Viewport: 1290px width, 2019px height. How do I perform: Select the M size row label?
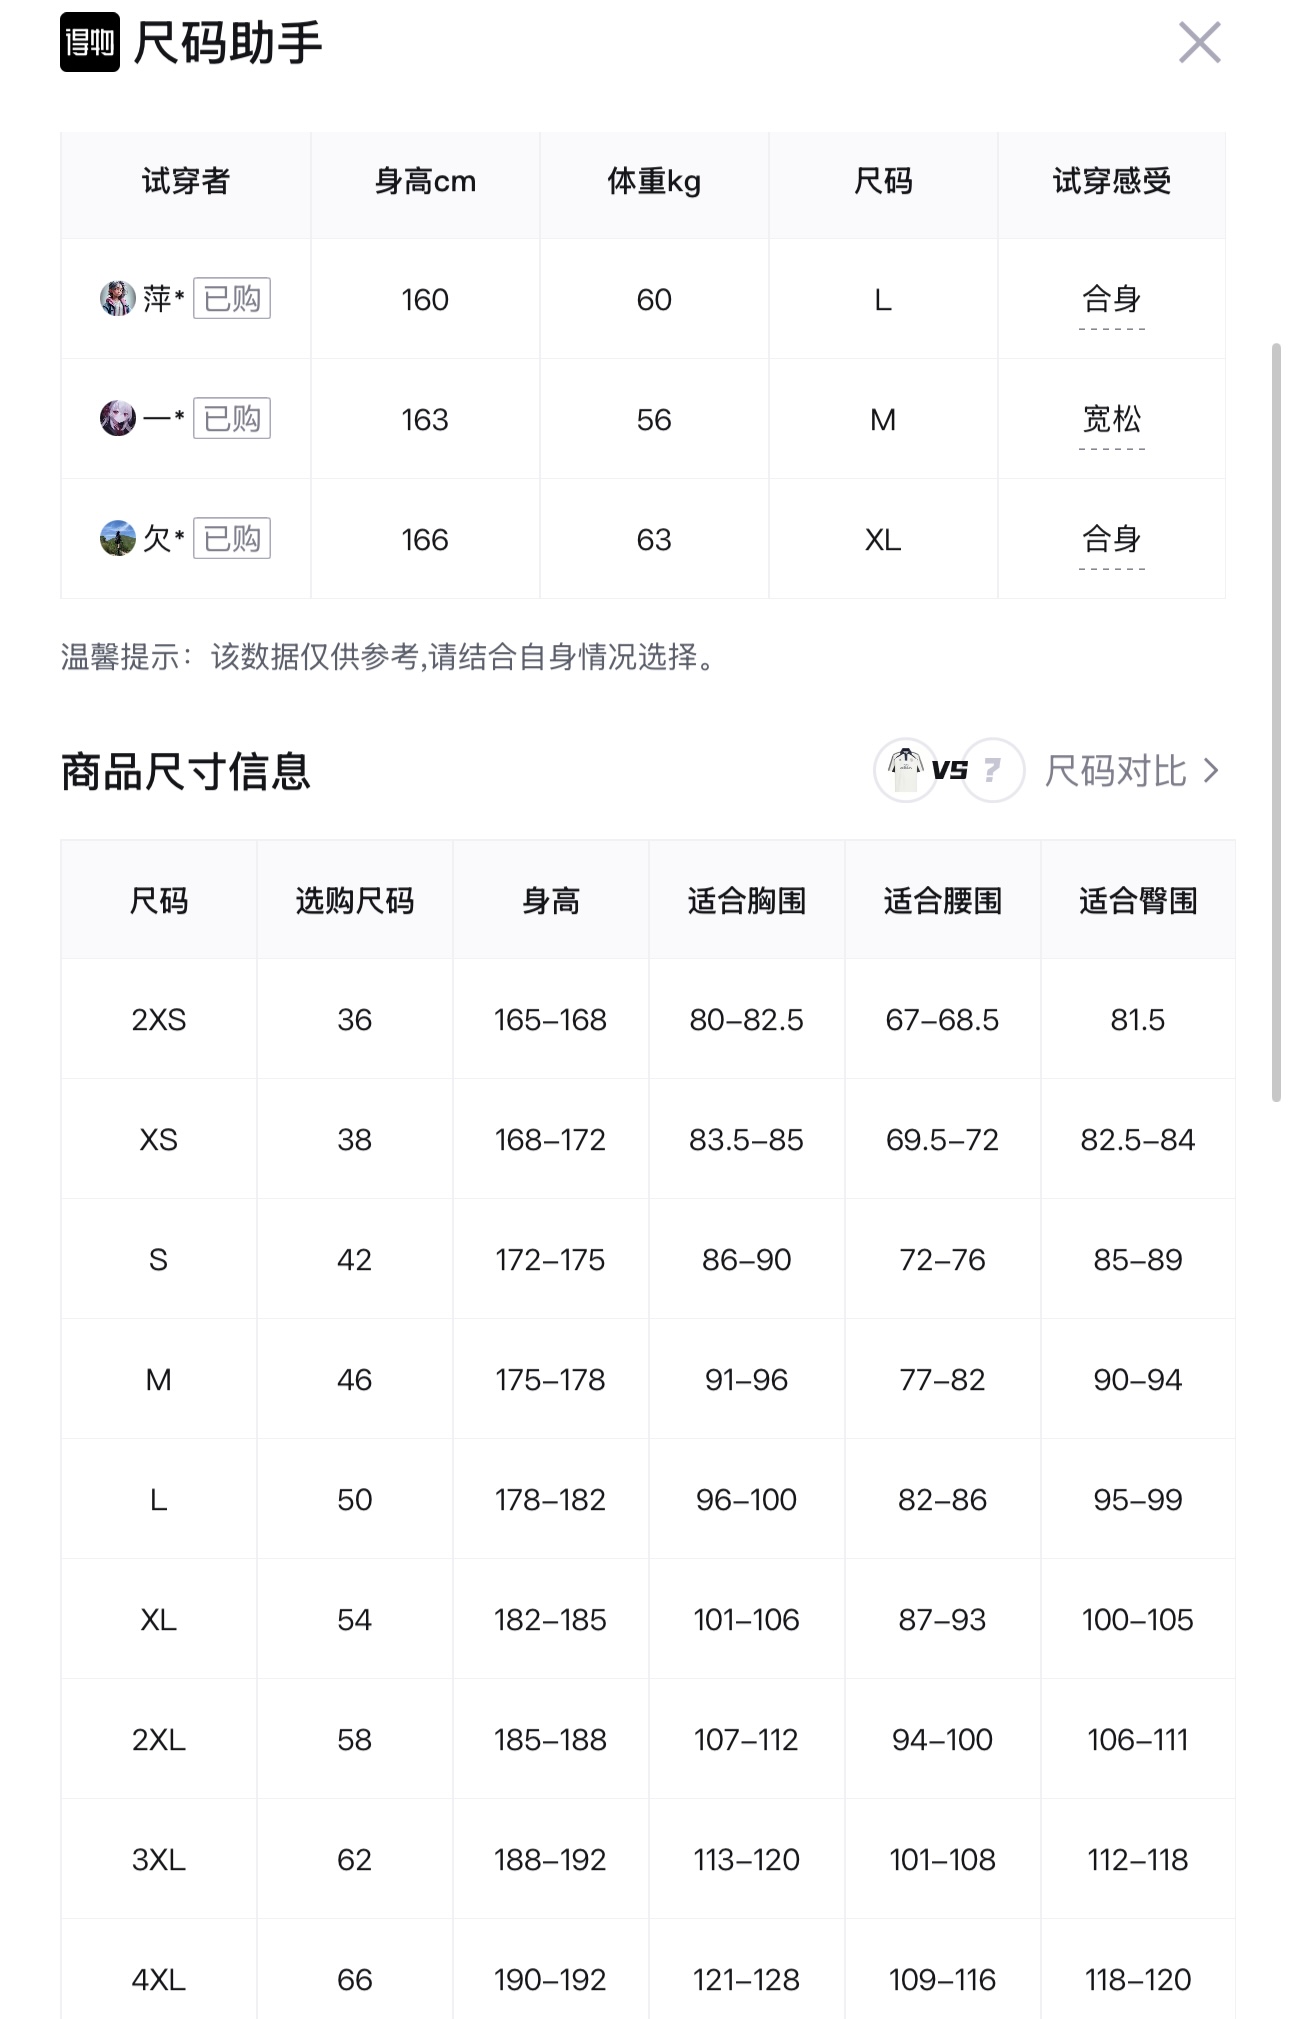(x=158, y=1380)
